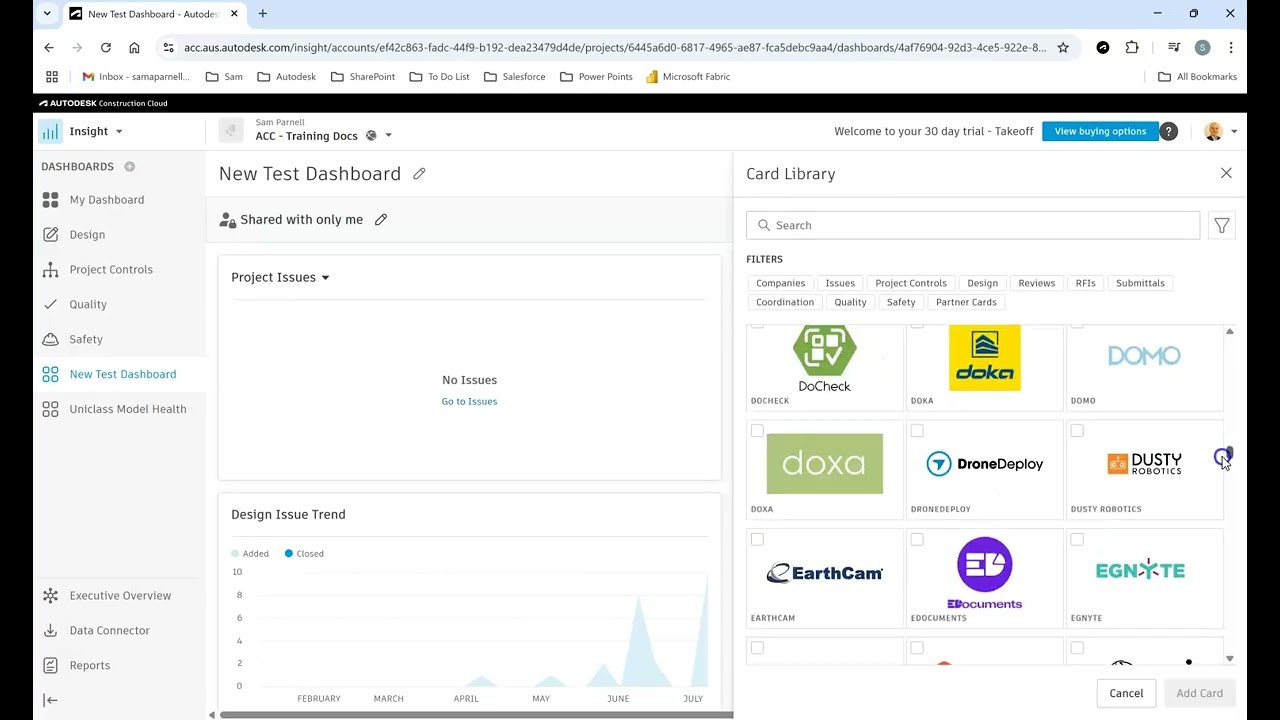The height and width of the screenshot is (720, 1280).
Task: Tick the DUSTY ROBOTICS card checkbox
Action: pos(1077,431)
